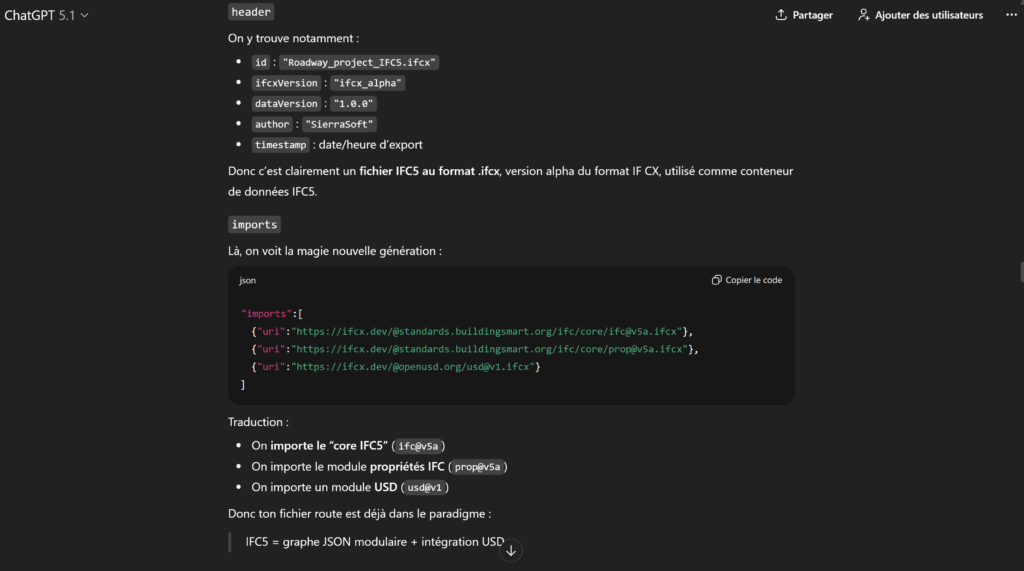The height and width of the screenshot is (571, 1024).
Task: Click the "SierraSoft" author value chip
Action: [340, 124]
